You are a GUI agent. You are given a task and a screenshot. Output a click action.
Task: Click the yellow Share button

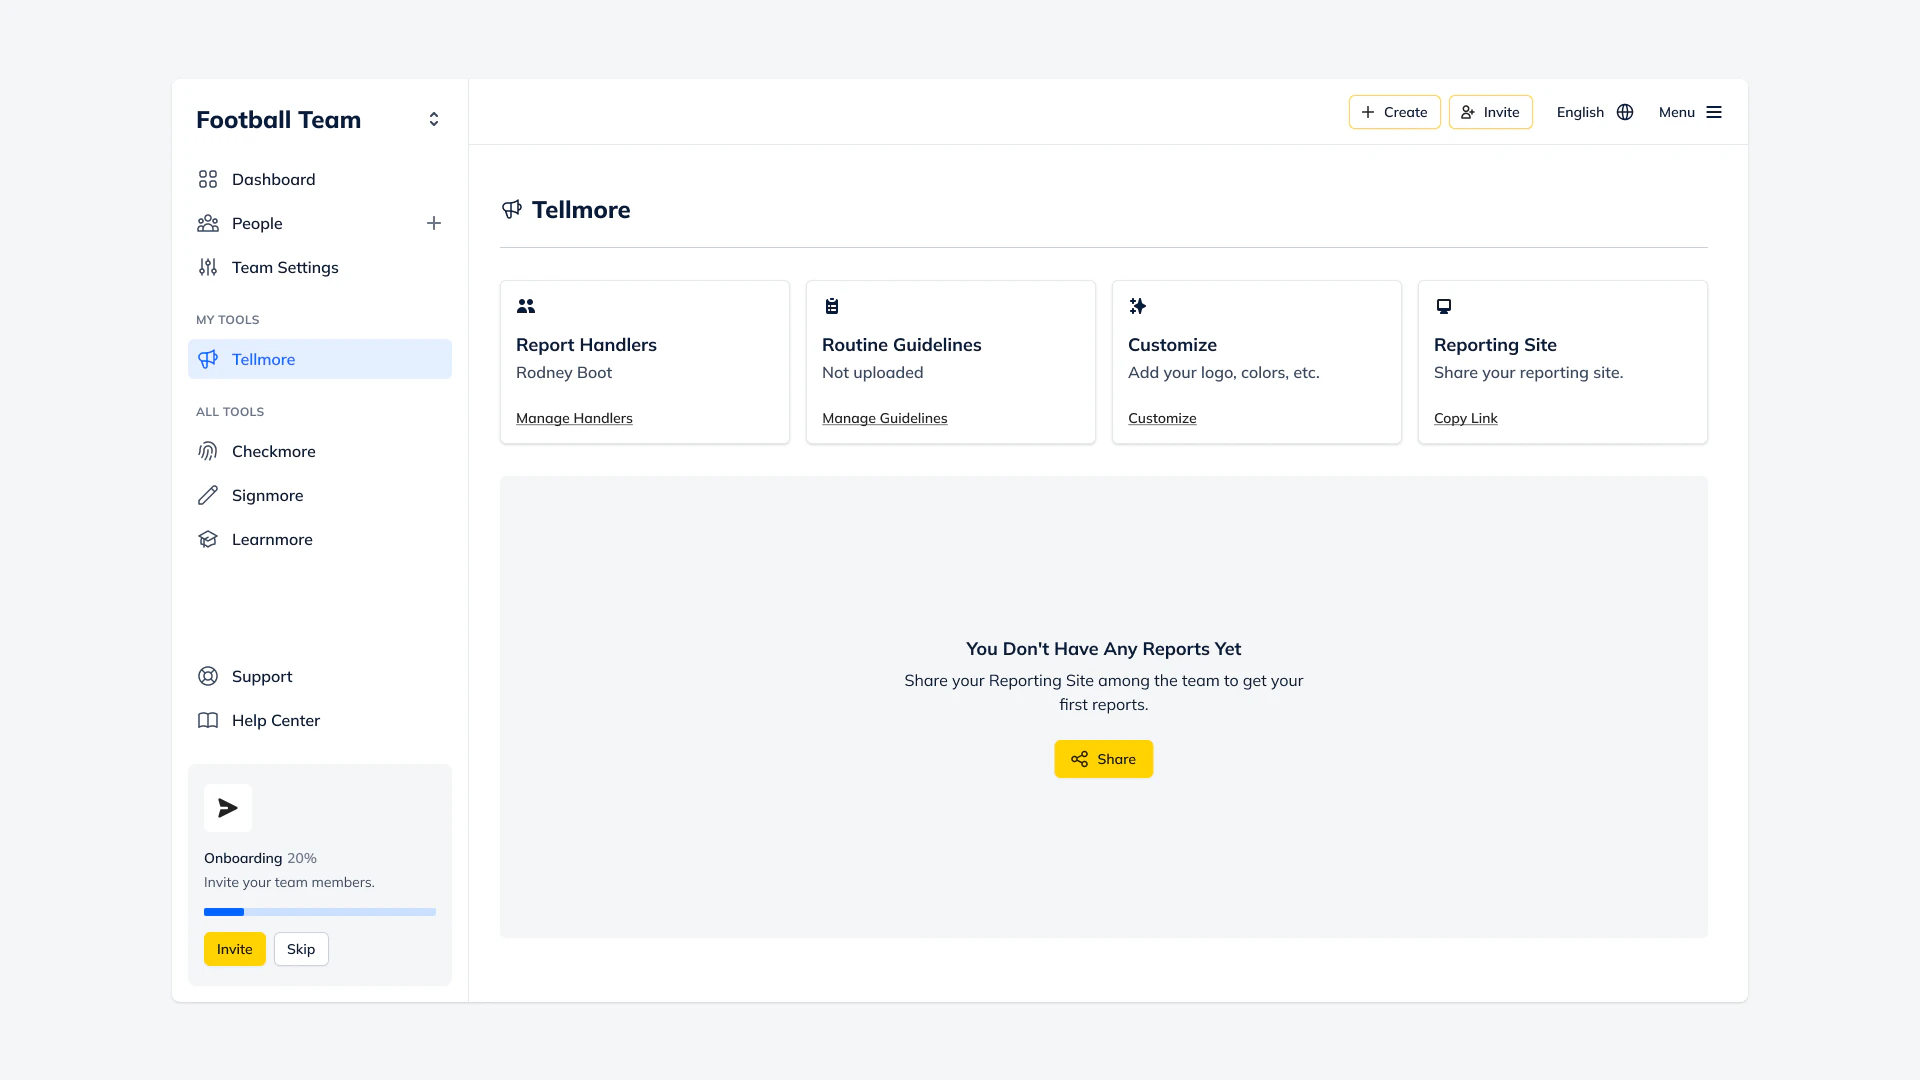point(1104,759)
